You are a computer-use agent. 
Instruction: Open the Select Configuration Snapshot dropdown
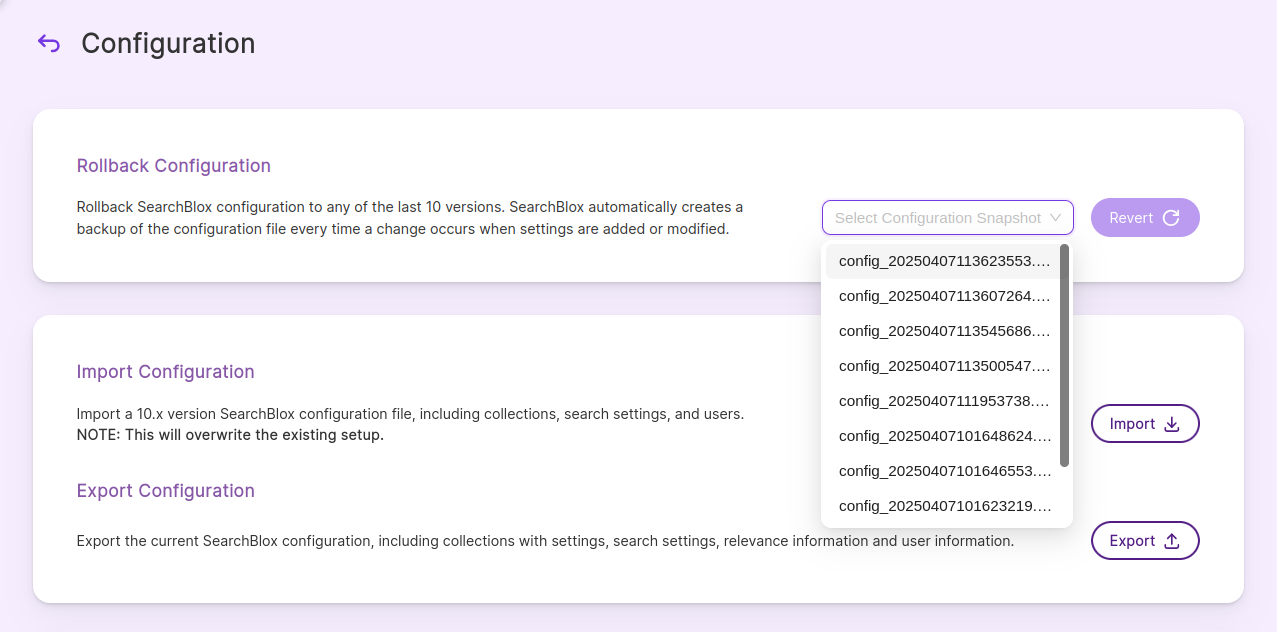(948, 217)
